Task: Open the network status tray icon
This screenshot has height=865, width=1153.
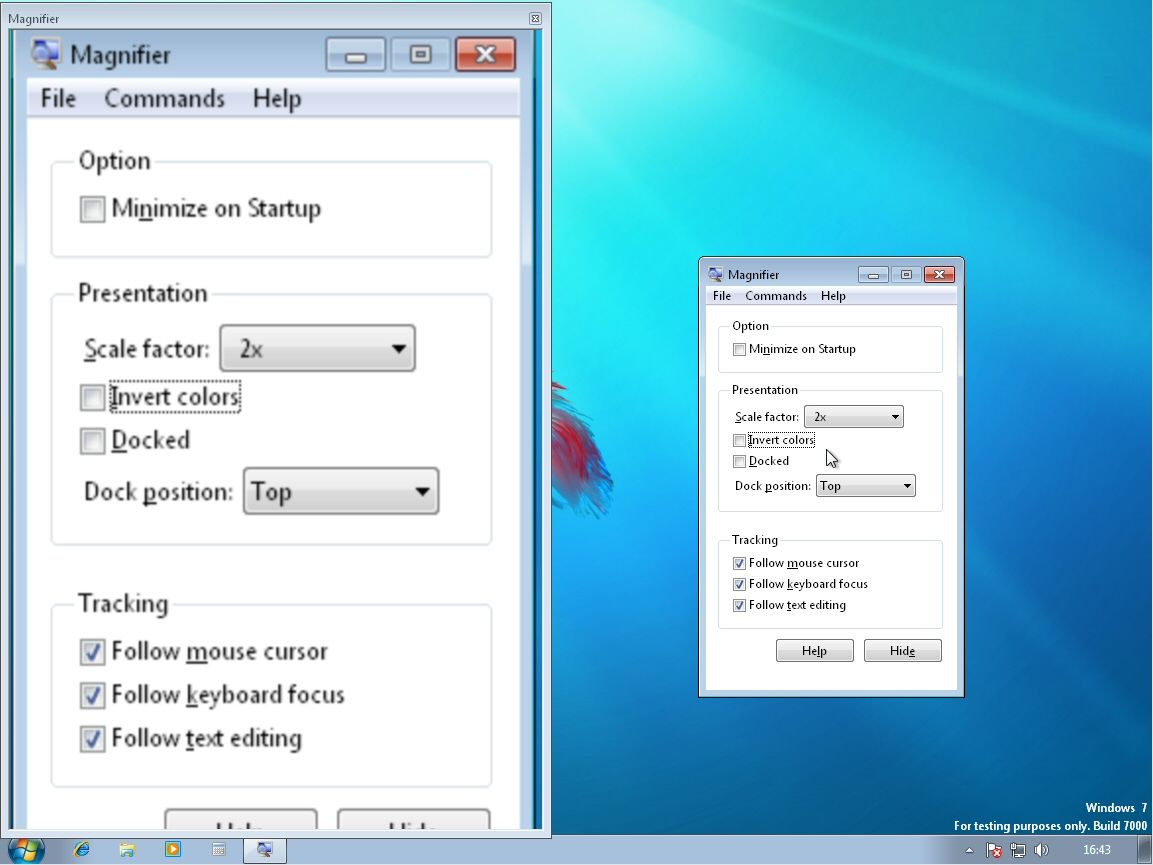Action: point(1020,850)
